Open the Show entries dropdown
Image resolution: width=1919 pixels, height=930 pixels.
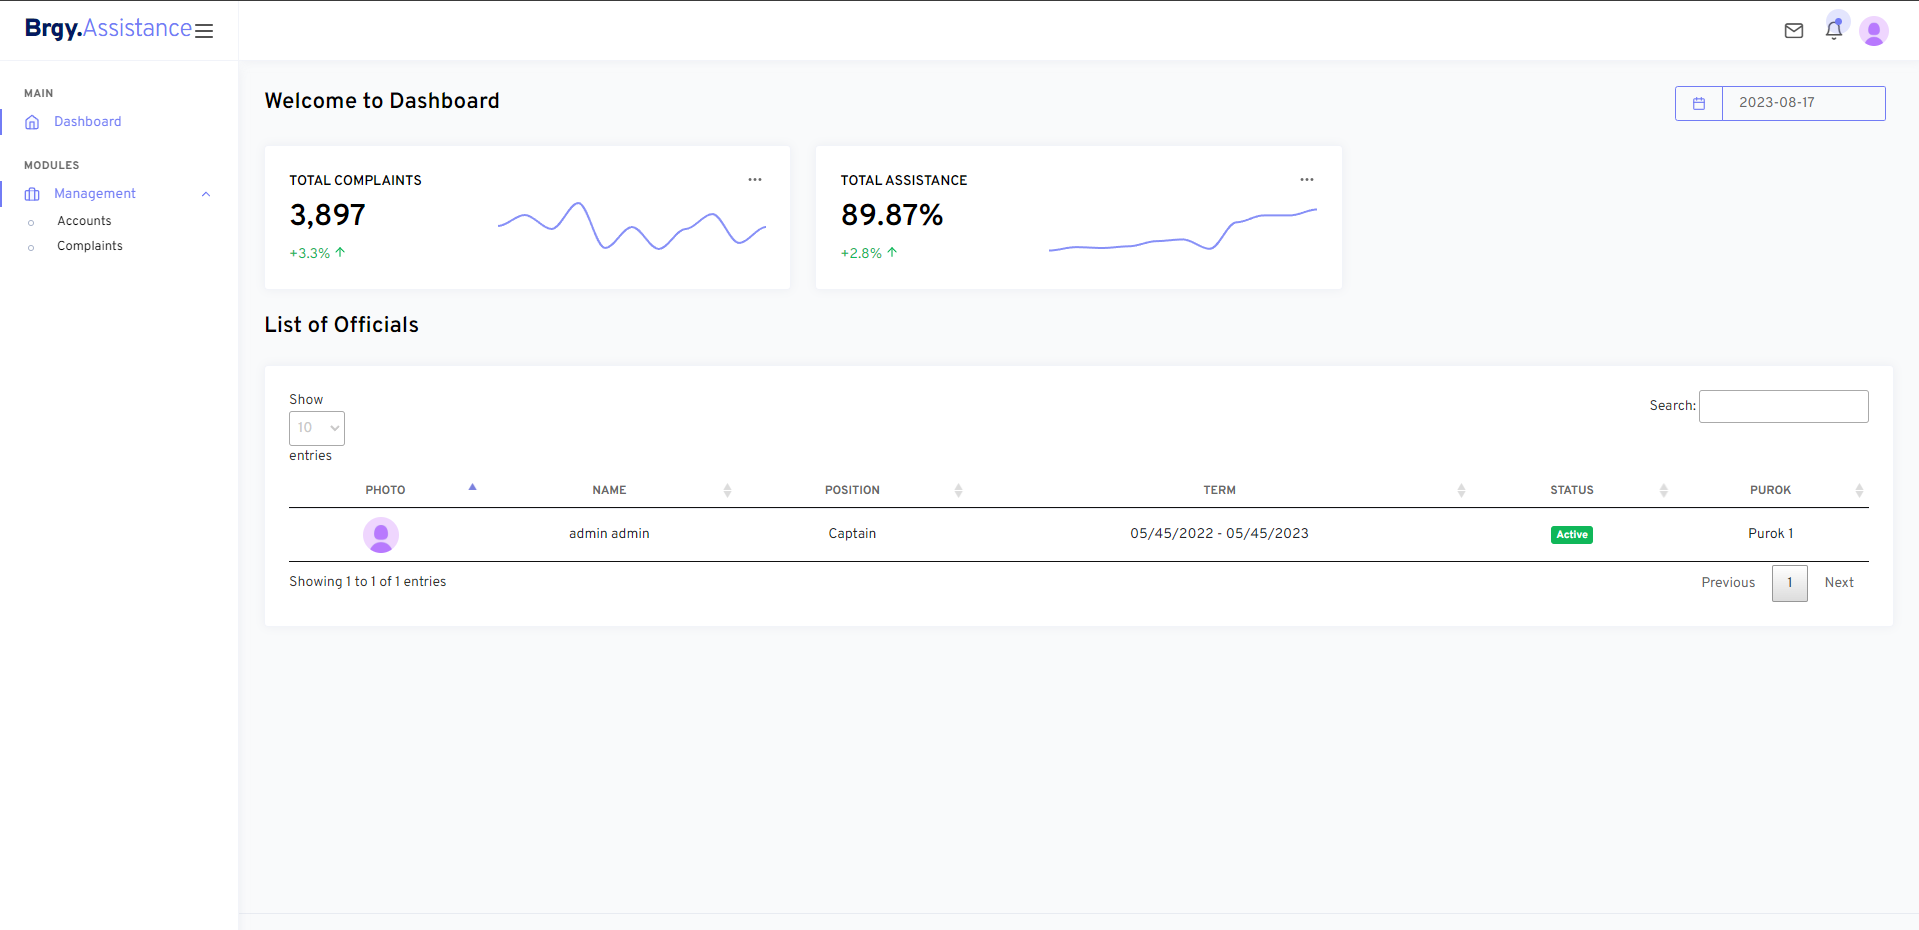317,428
